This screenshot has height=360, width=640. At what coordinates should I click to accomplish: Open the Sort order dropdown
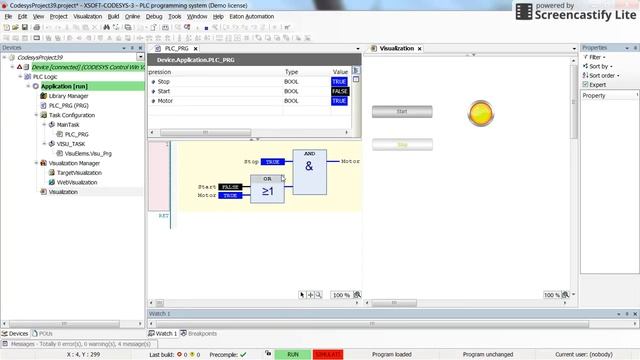601,76
